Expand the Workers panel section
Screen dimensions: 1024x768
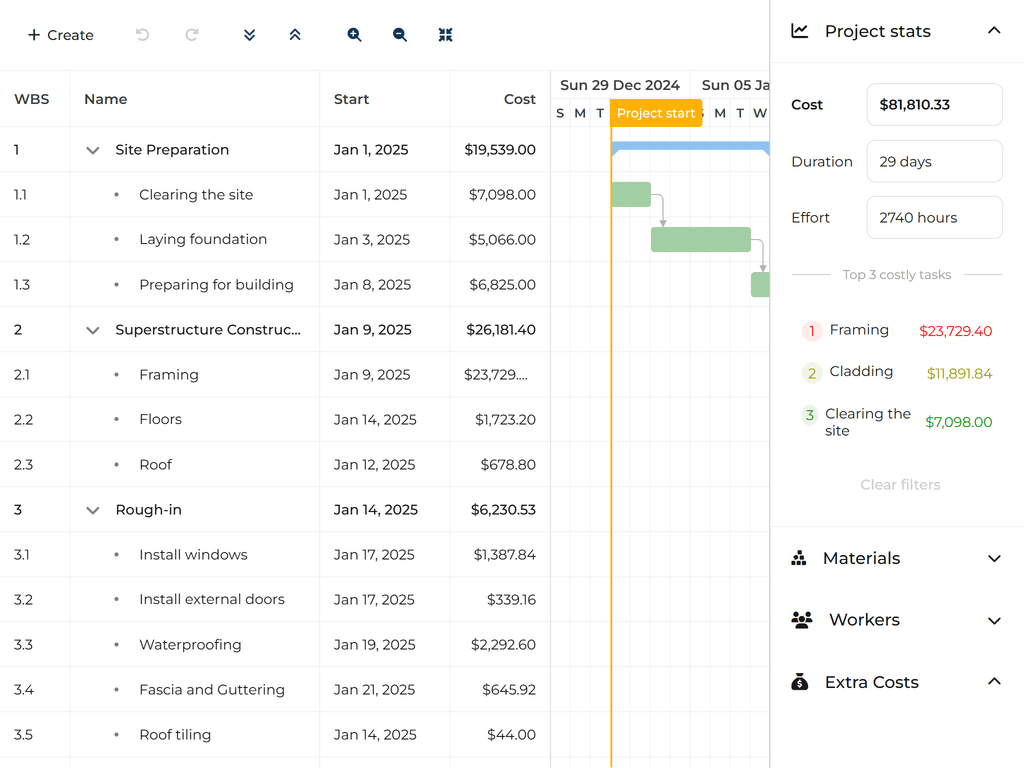tap(993, 620)
